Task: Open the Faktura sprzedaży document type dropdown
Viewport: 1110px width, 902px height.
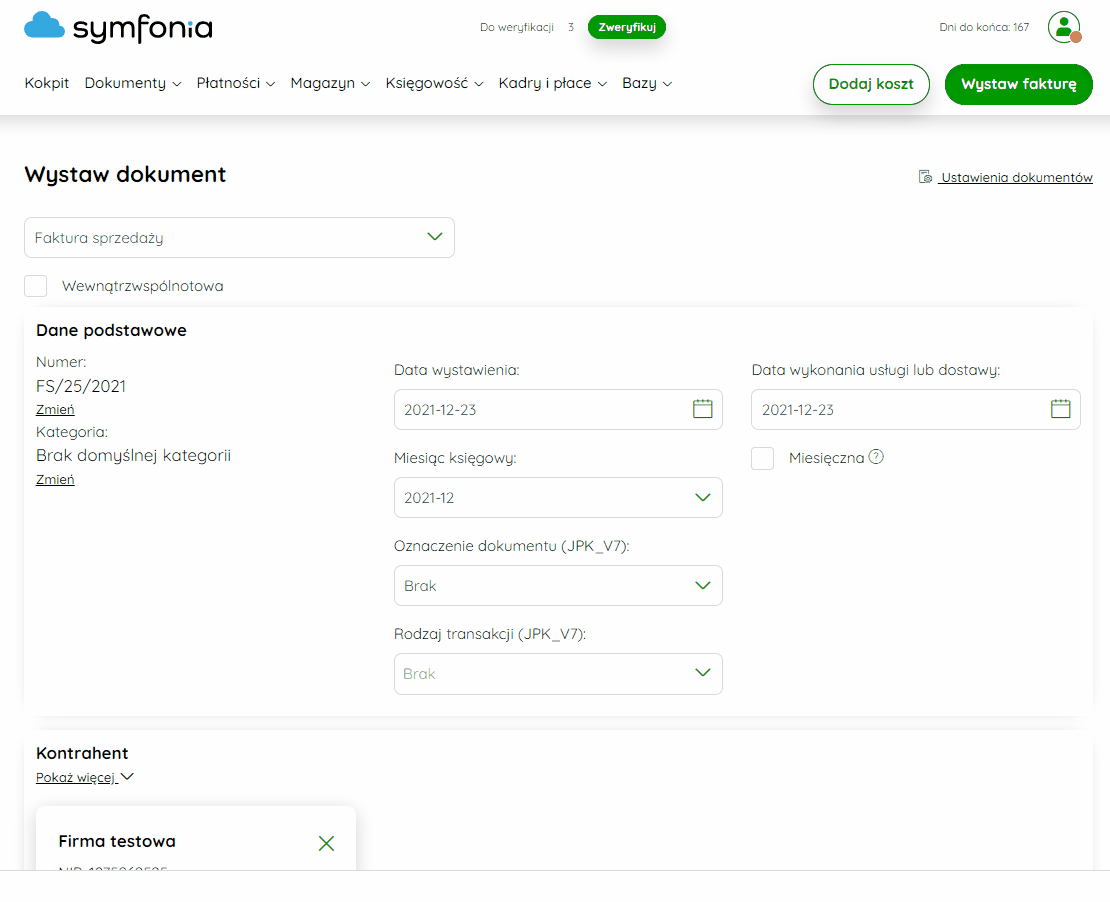Action: pyautogui.click(x=239, y=238)
